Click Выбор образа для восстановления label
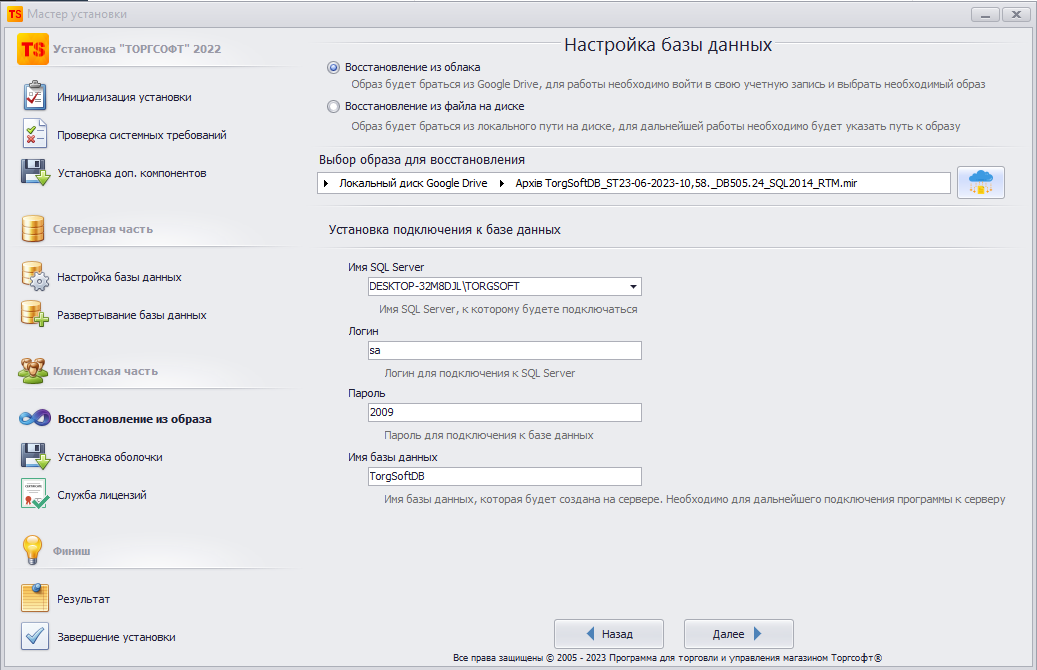The image size is (1037, 670). click(422, 160)
